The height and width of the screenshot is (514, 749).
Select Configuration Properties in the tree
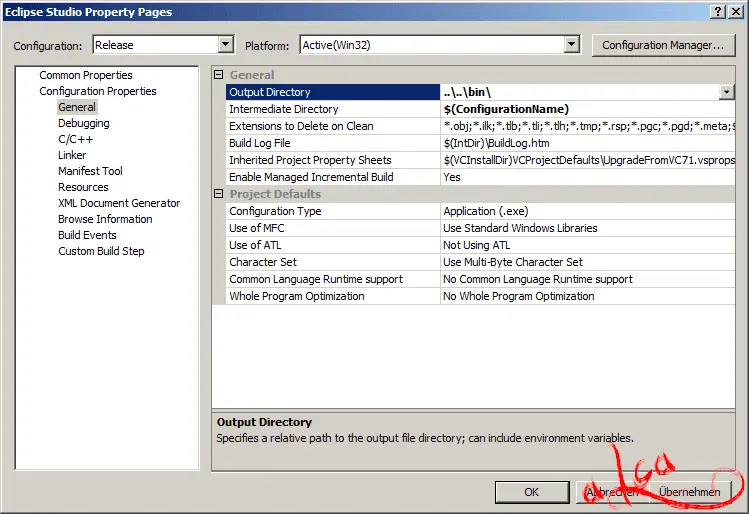point(97,91)
